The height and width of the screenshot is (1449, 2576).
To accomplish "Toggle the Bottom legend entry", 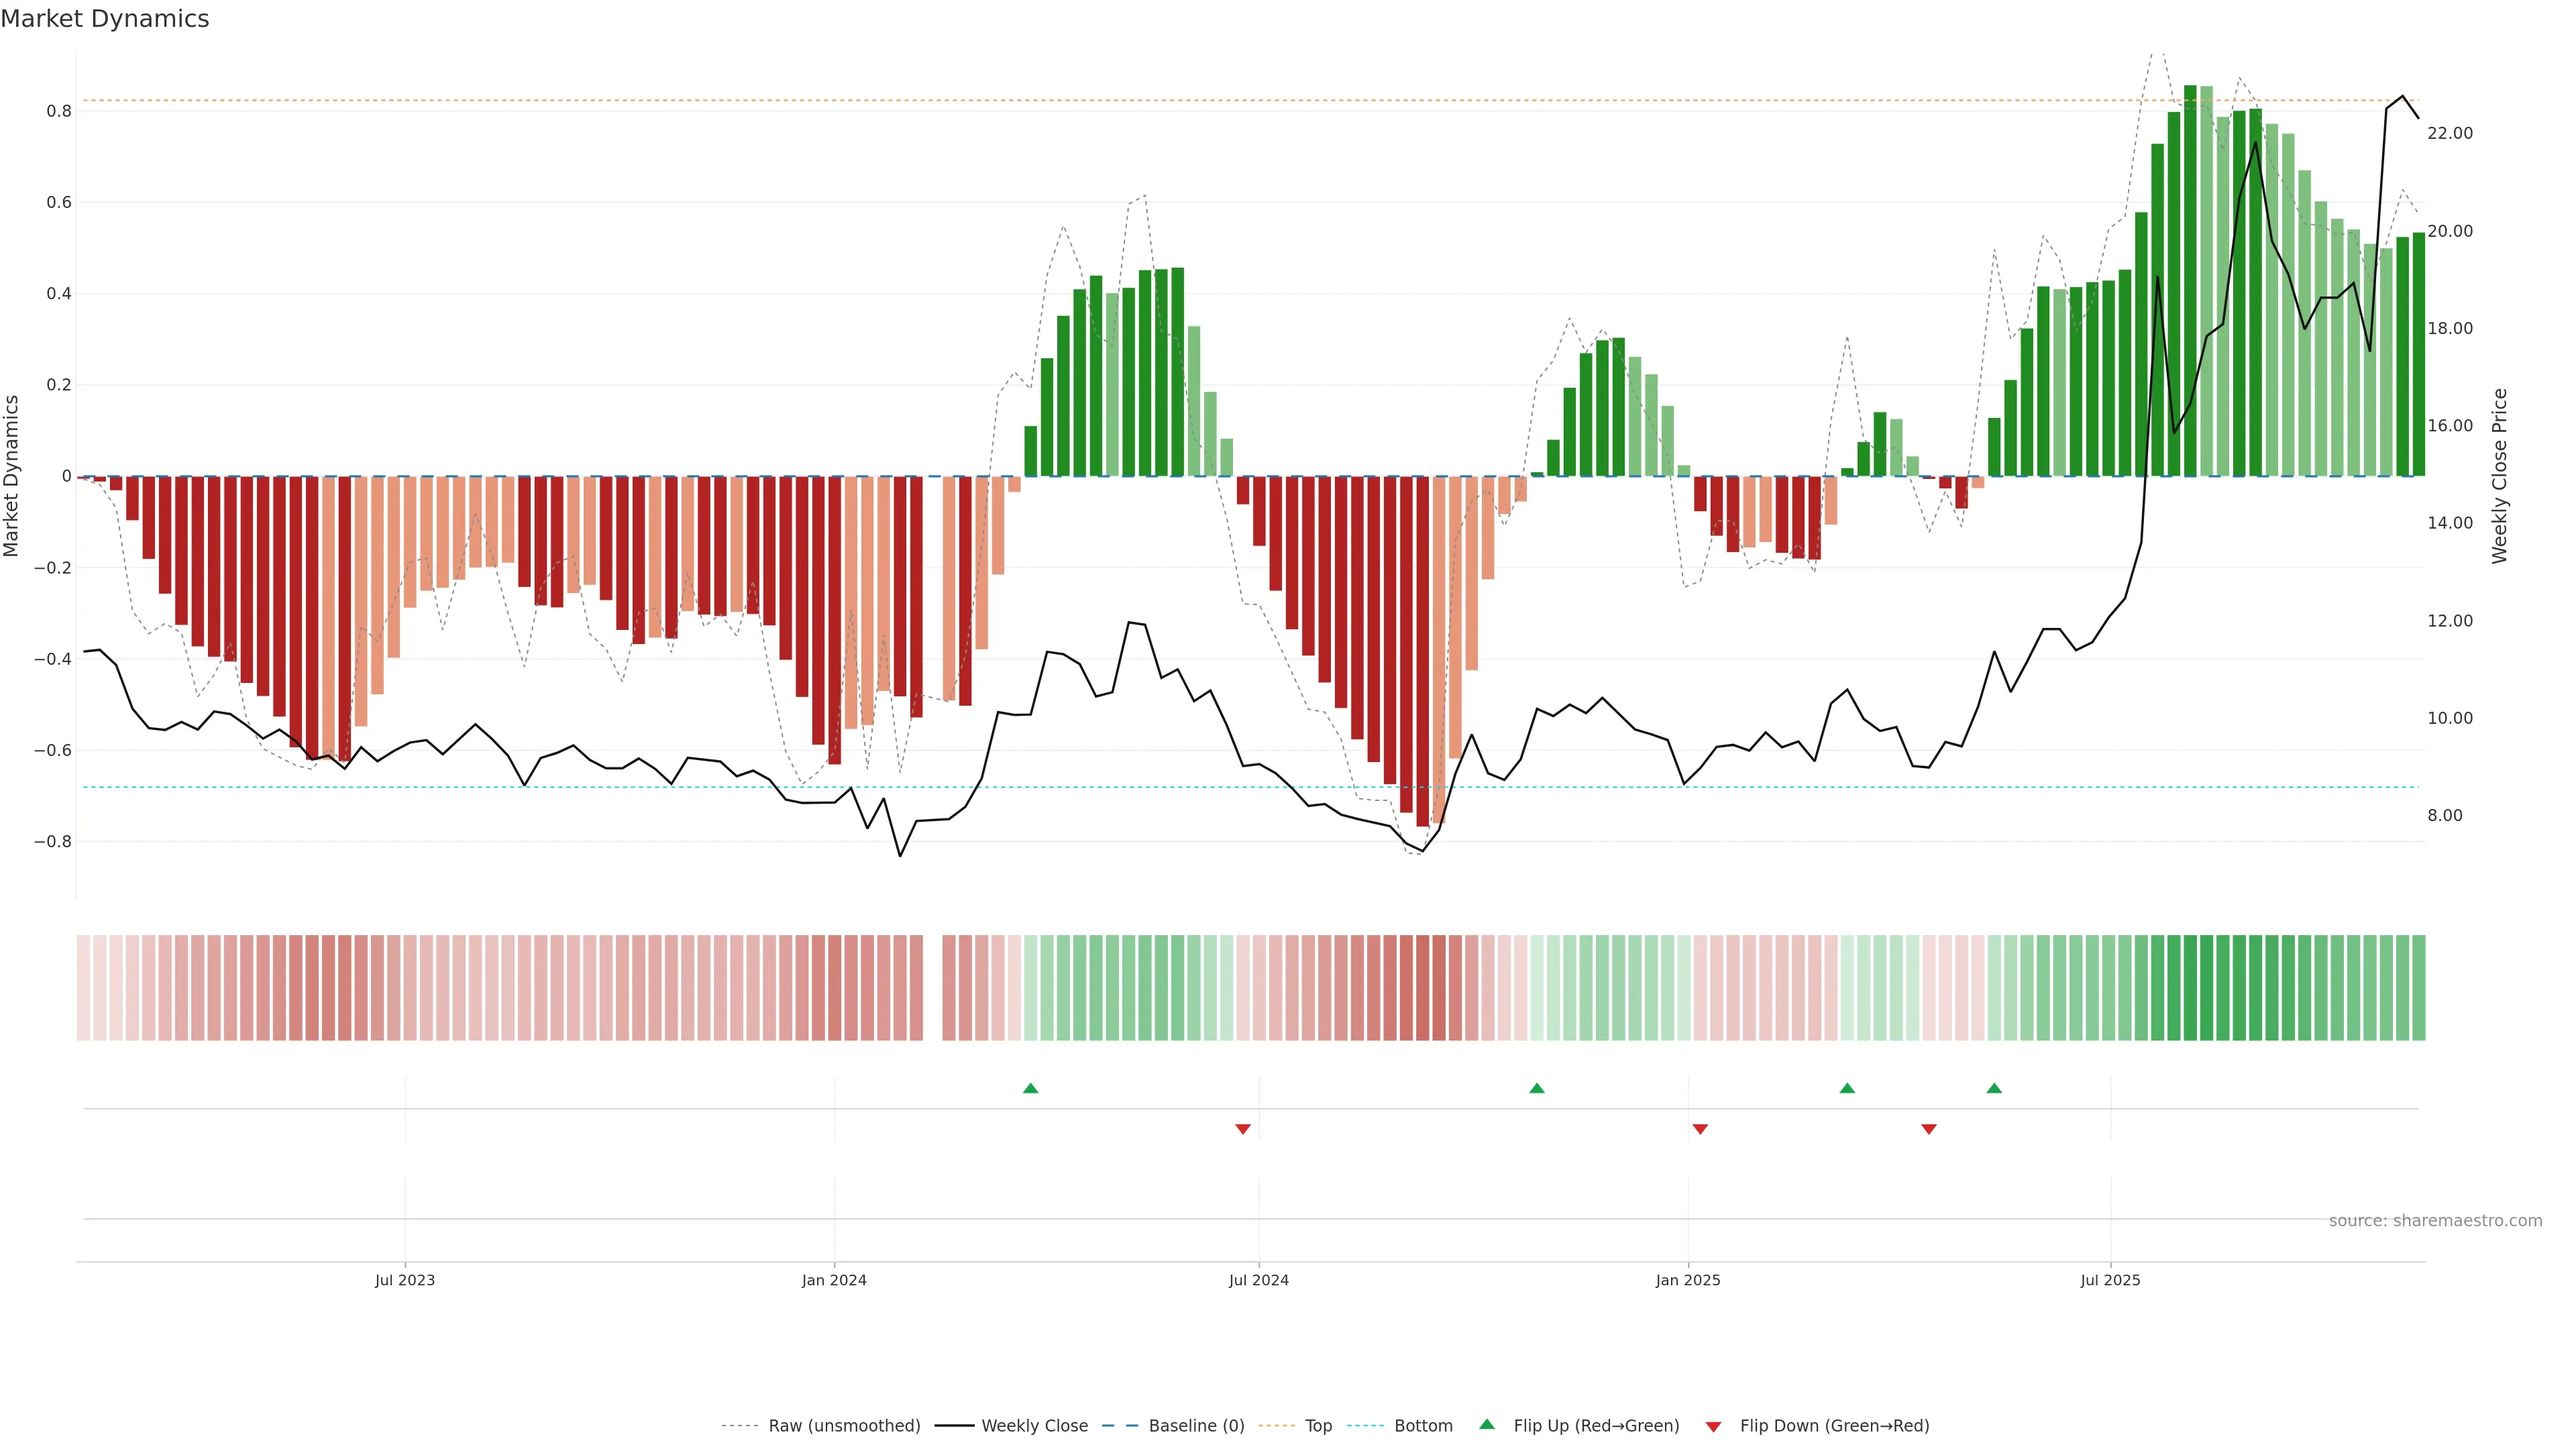I will click(x=1423, y=1425).
